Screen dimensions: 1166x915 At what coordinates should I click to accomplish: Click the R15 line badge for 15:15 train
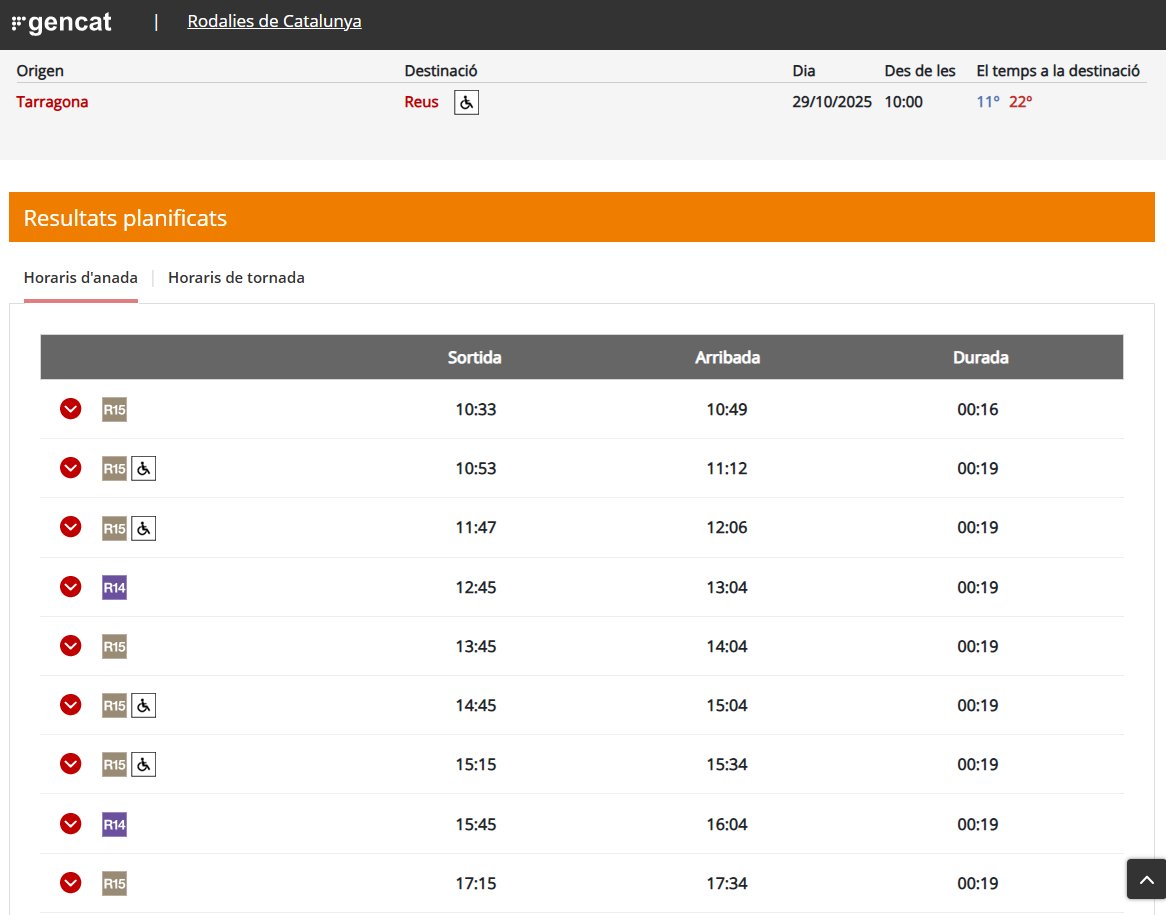pos(115,765)
